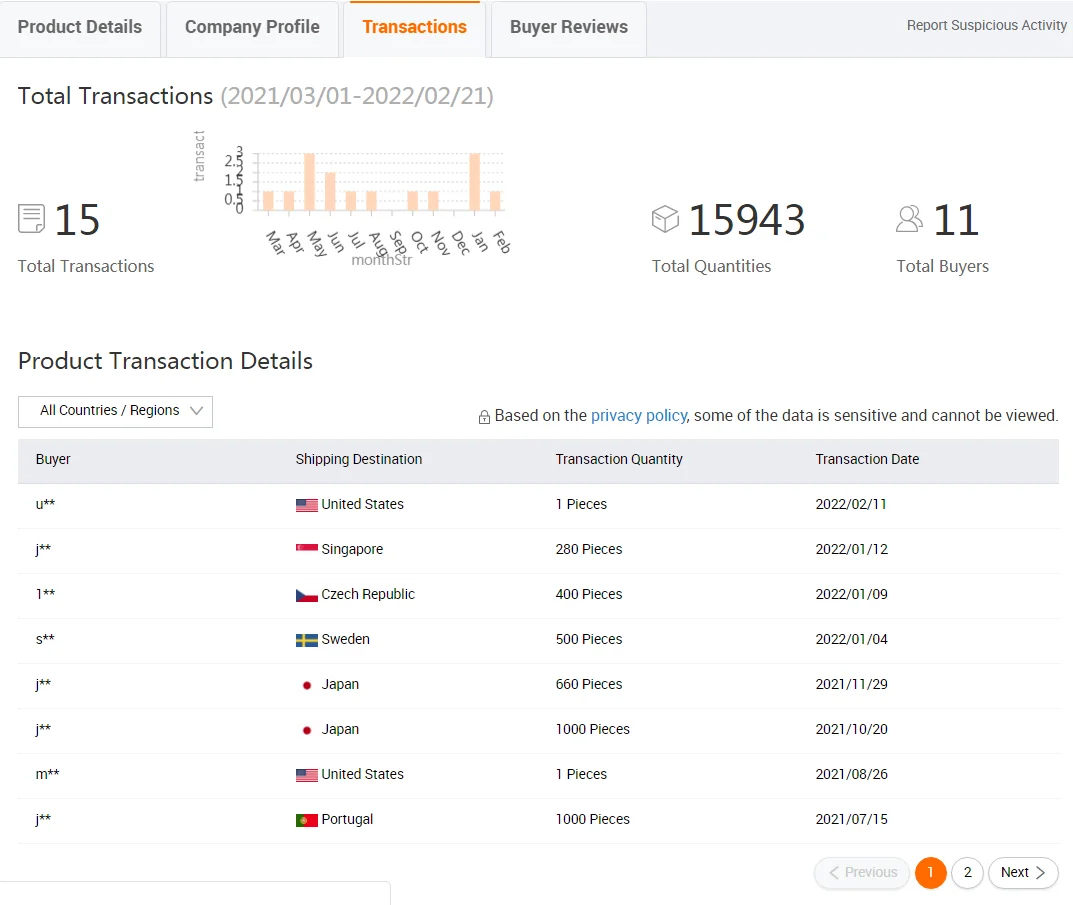Switch to the Product Details tab
1073x905 pixels.
[x=80, y=27]
